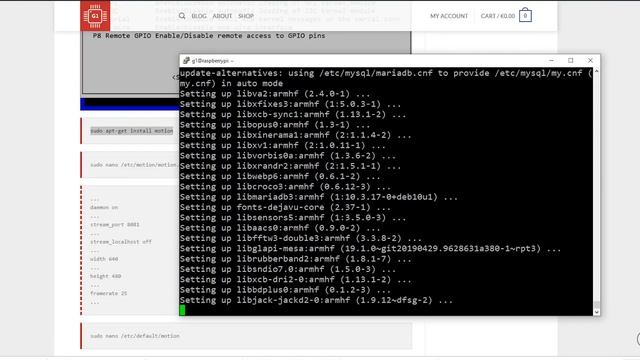Click the fonts-dejavu-core terminal line
Image resolution: width=640 pixels, height=360 pixels.
click(285, 207)
